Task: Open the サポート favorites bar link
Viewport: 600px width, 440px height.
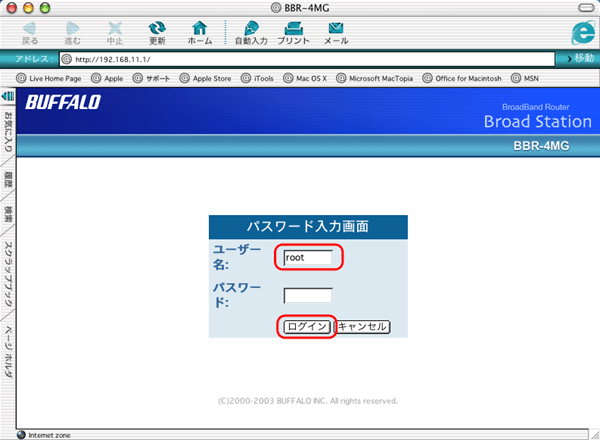Action: pos(151,78)
